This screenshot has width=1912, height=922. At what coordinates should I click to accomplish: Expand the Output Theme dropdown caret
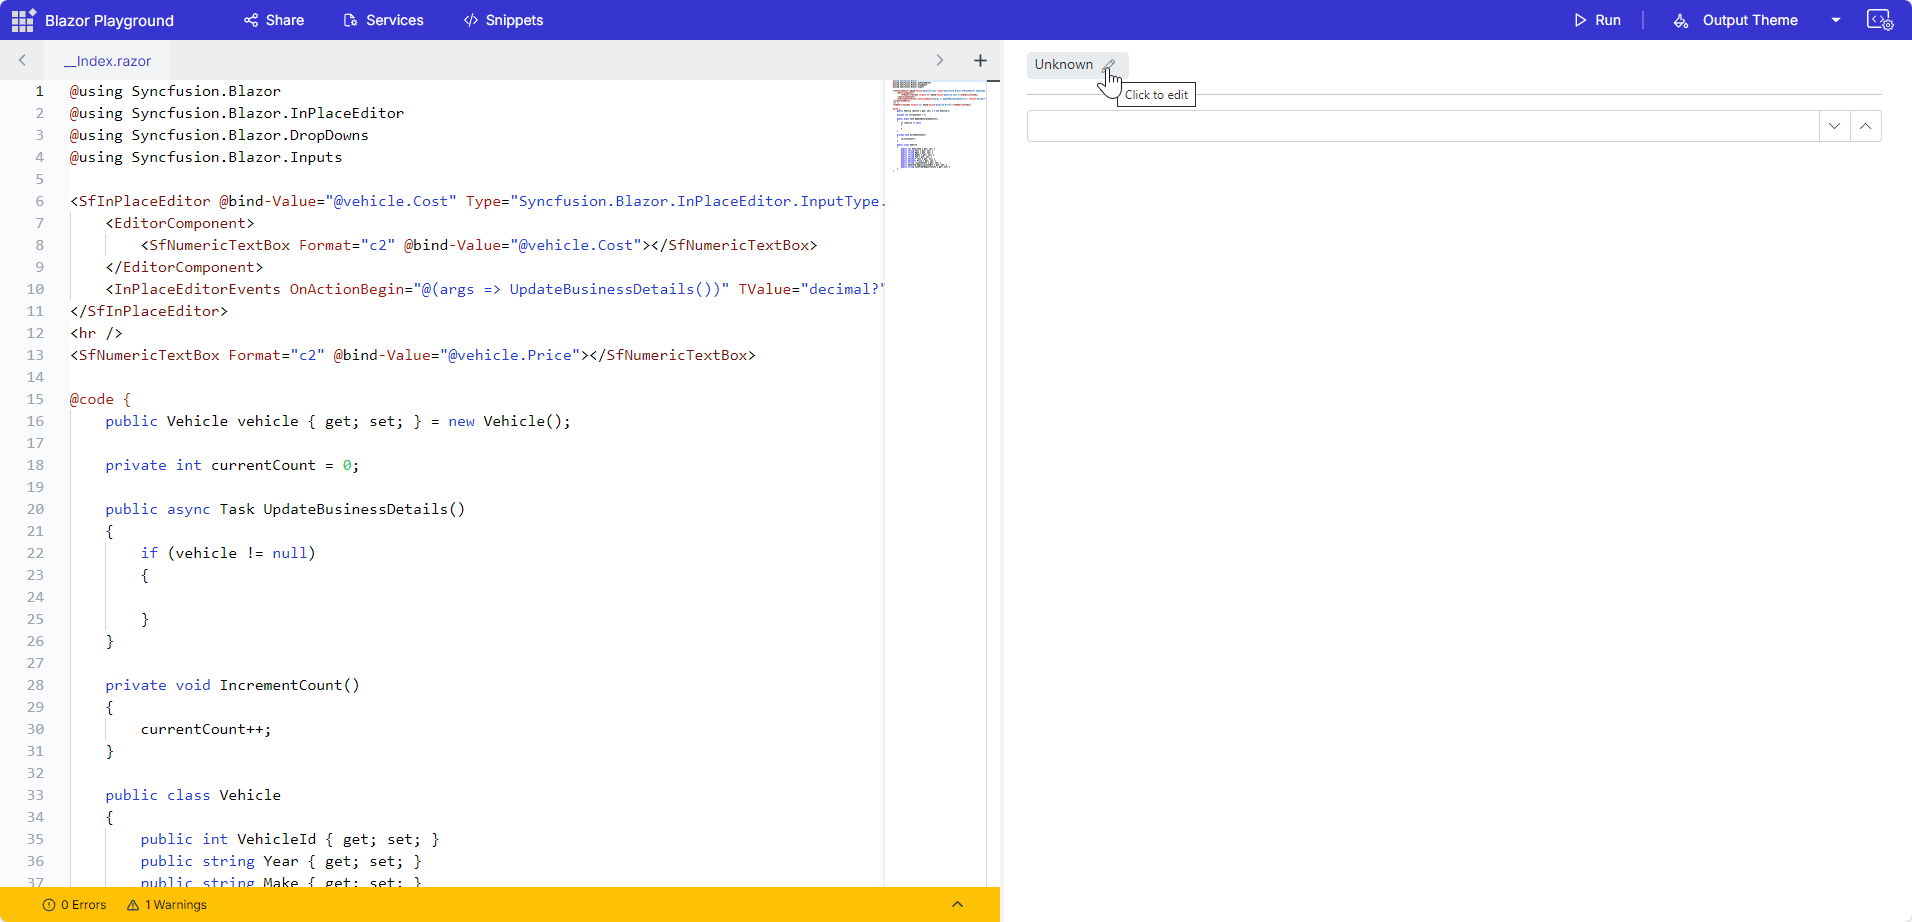pyautogui.click(x=1836, y=20)
